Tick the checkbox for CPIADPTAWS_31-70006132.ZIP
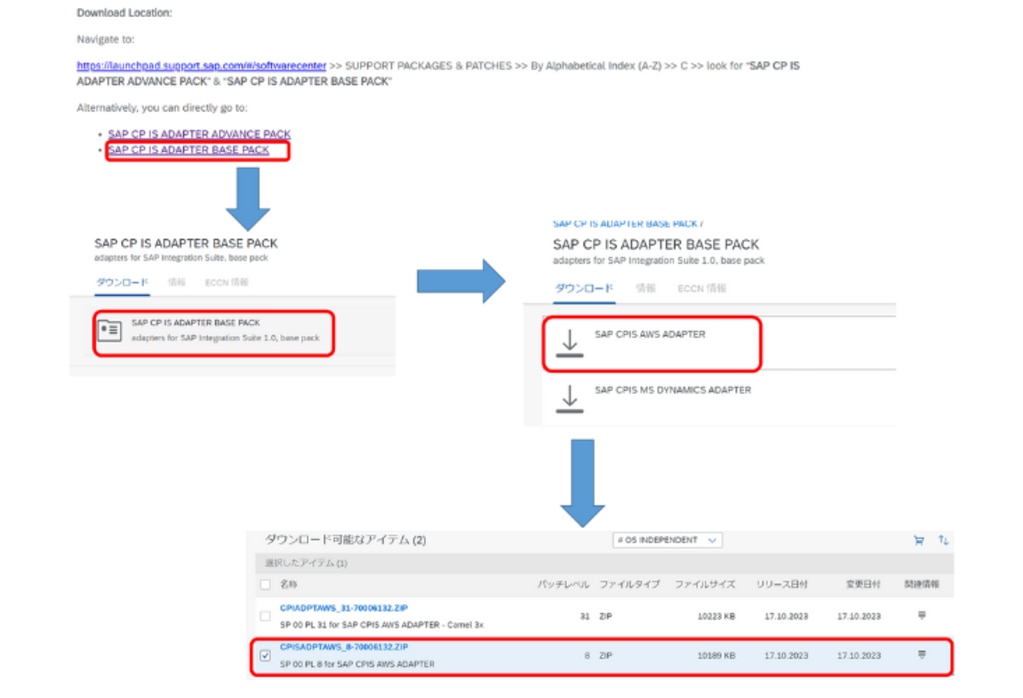This screenshot has width=1023, height=698. [265, 616]
